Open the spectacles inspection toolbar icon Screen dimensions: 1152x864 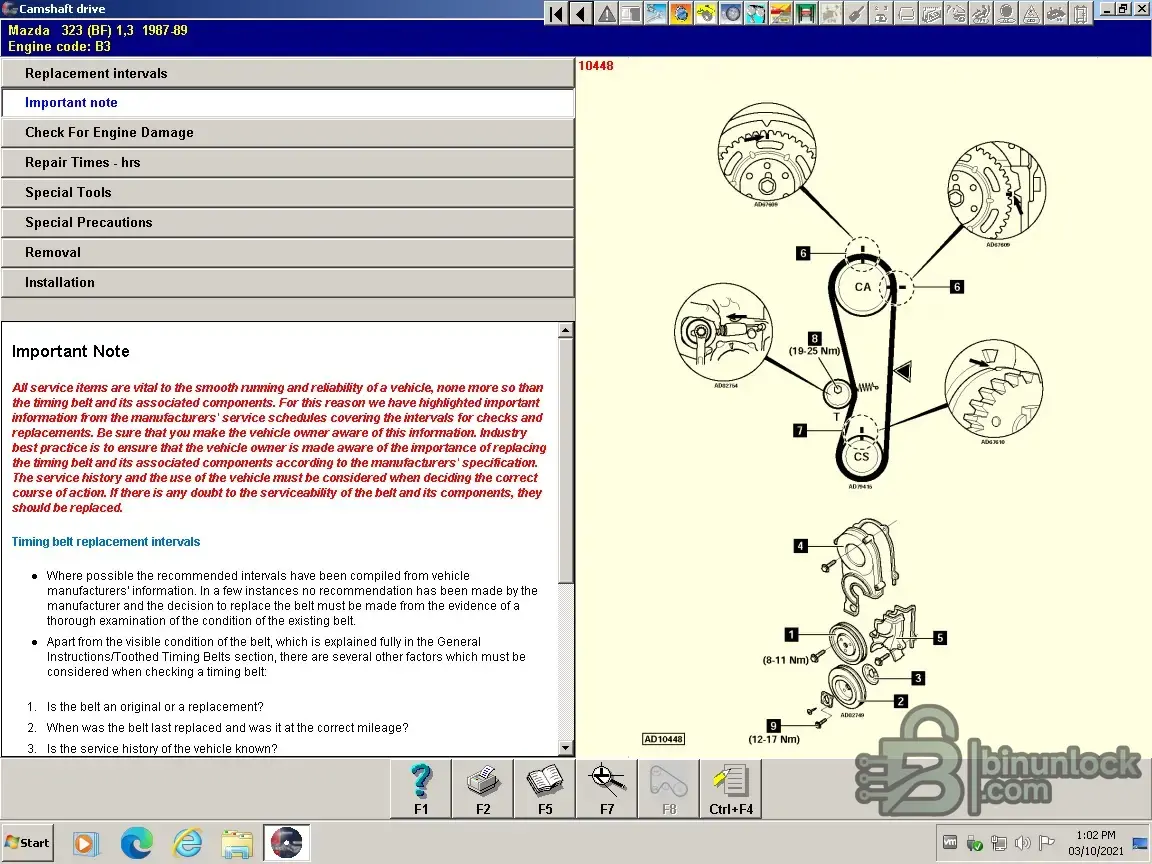pos(756,13)
